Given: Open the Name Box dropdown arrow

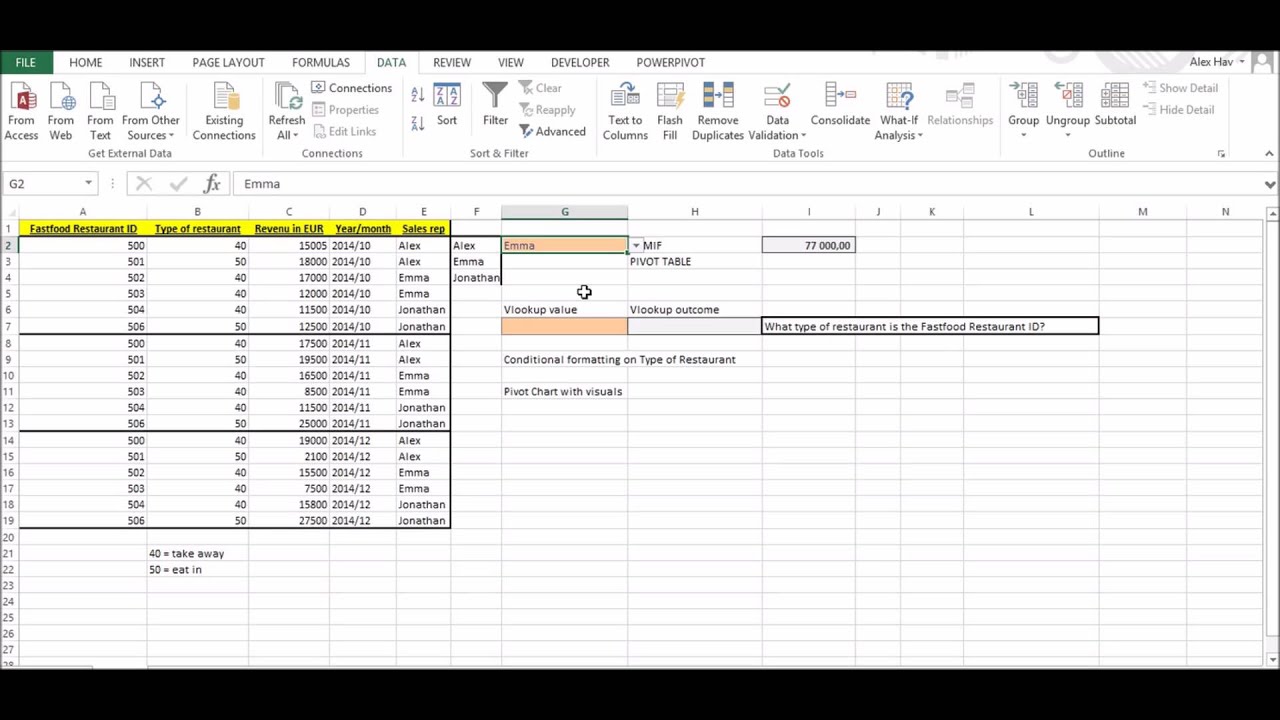Looking at the screenshot, I should (88, 184).
